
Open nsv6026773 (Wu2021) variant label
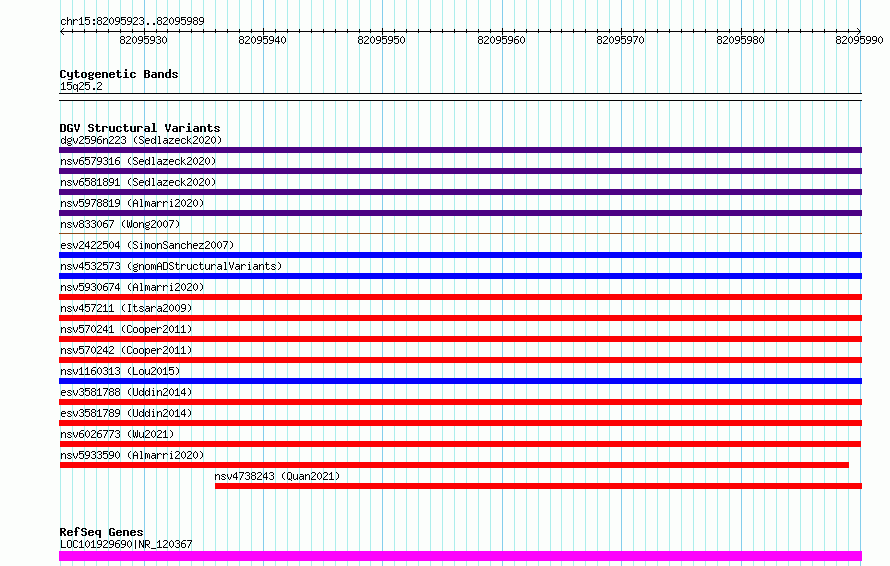point(117,434)
